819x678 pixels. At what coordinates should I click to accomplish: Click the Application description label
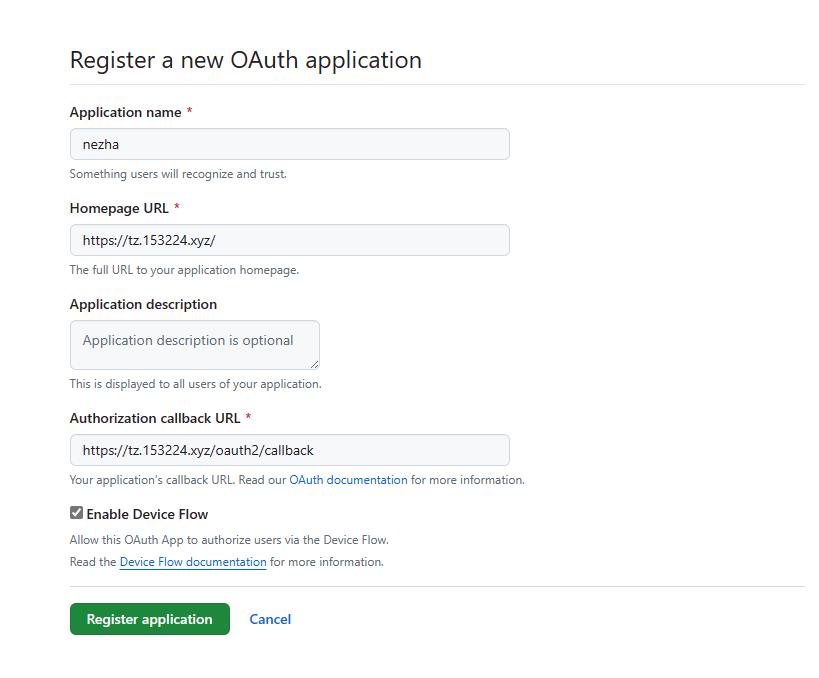click(x=143, y=304)
